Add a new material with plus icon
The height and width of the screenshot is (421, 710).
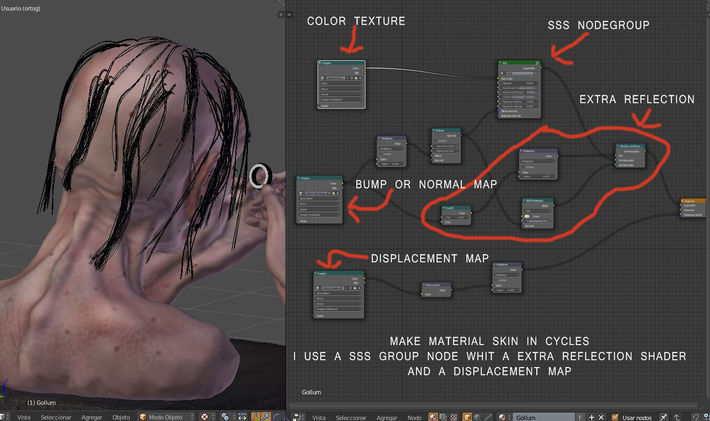(591, 417)
